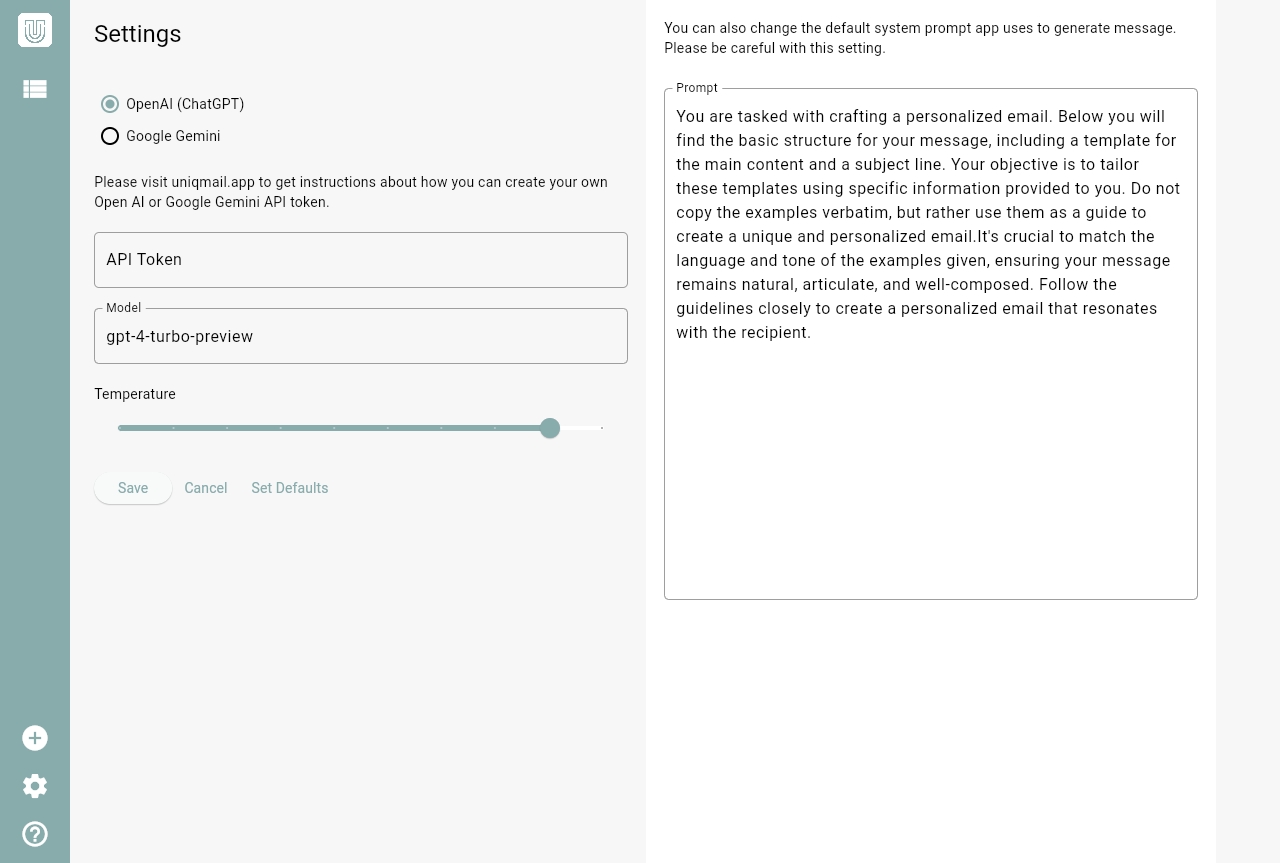Viewport: 1280px width, 863px height.
Task: Click the "OpenAI (ChatGPT)" option label
Action: [x=185, y=104]
